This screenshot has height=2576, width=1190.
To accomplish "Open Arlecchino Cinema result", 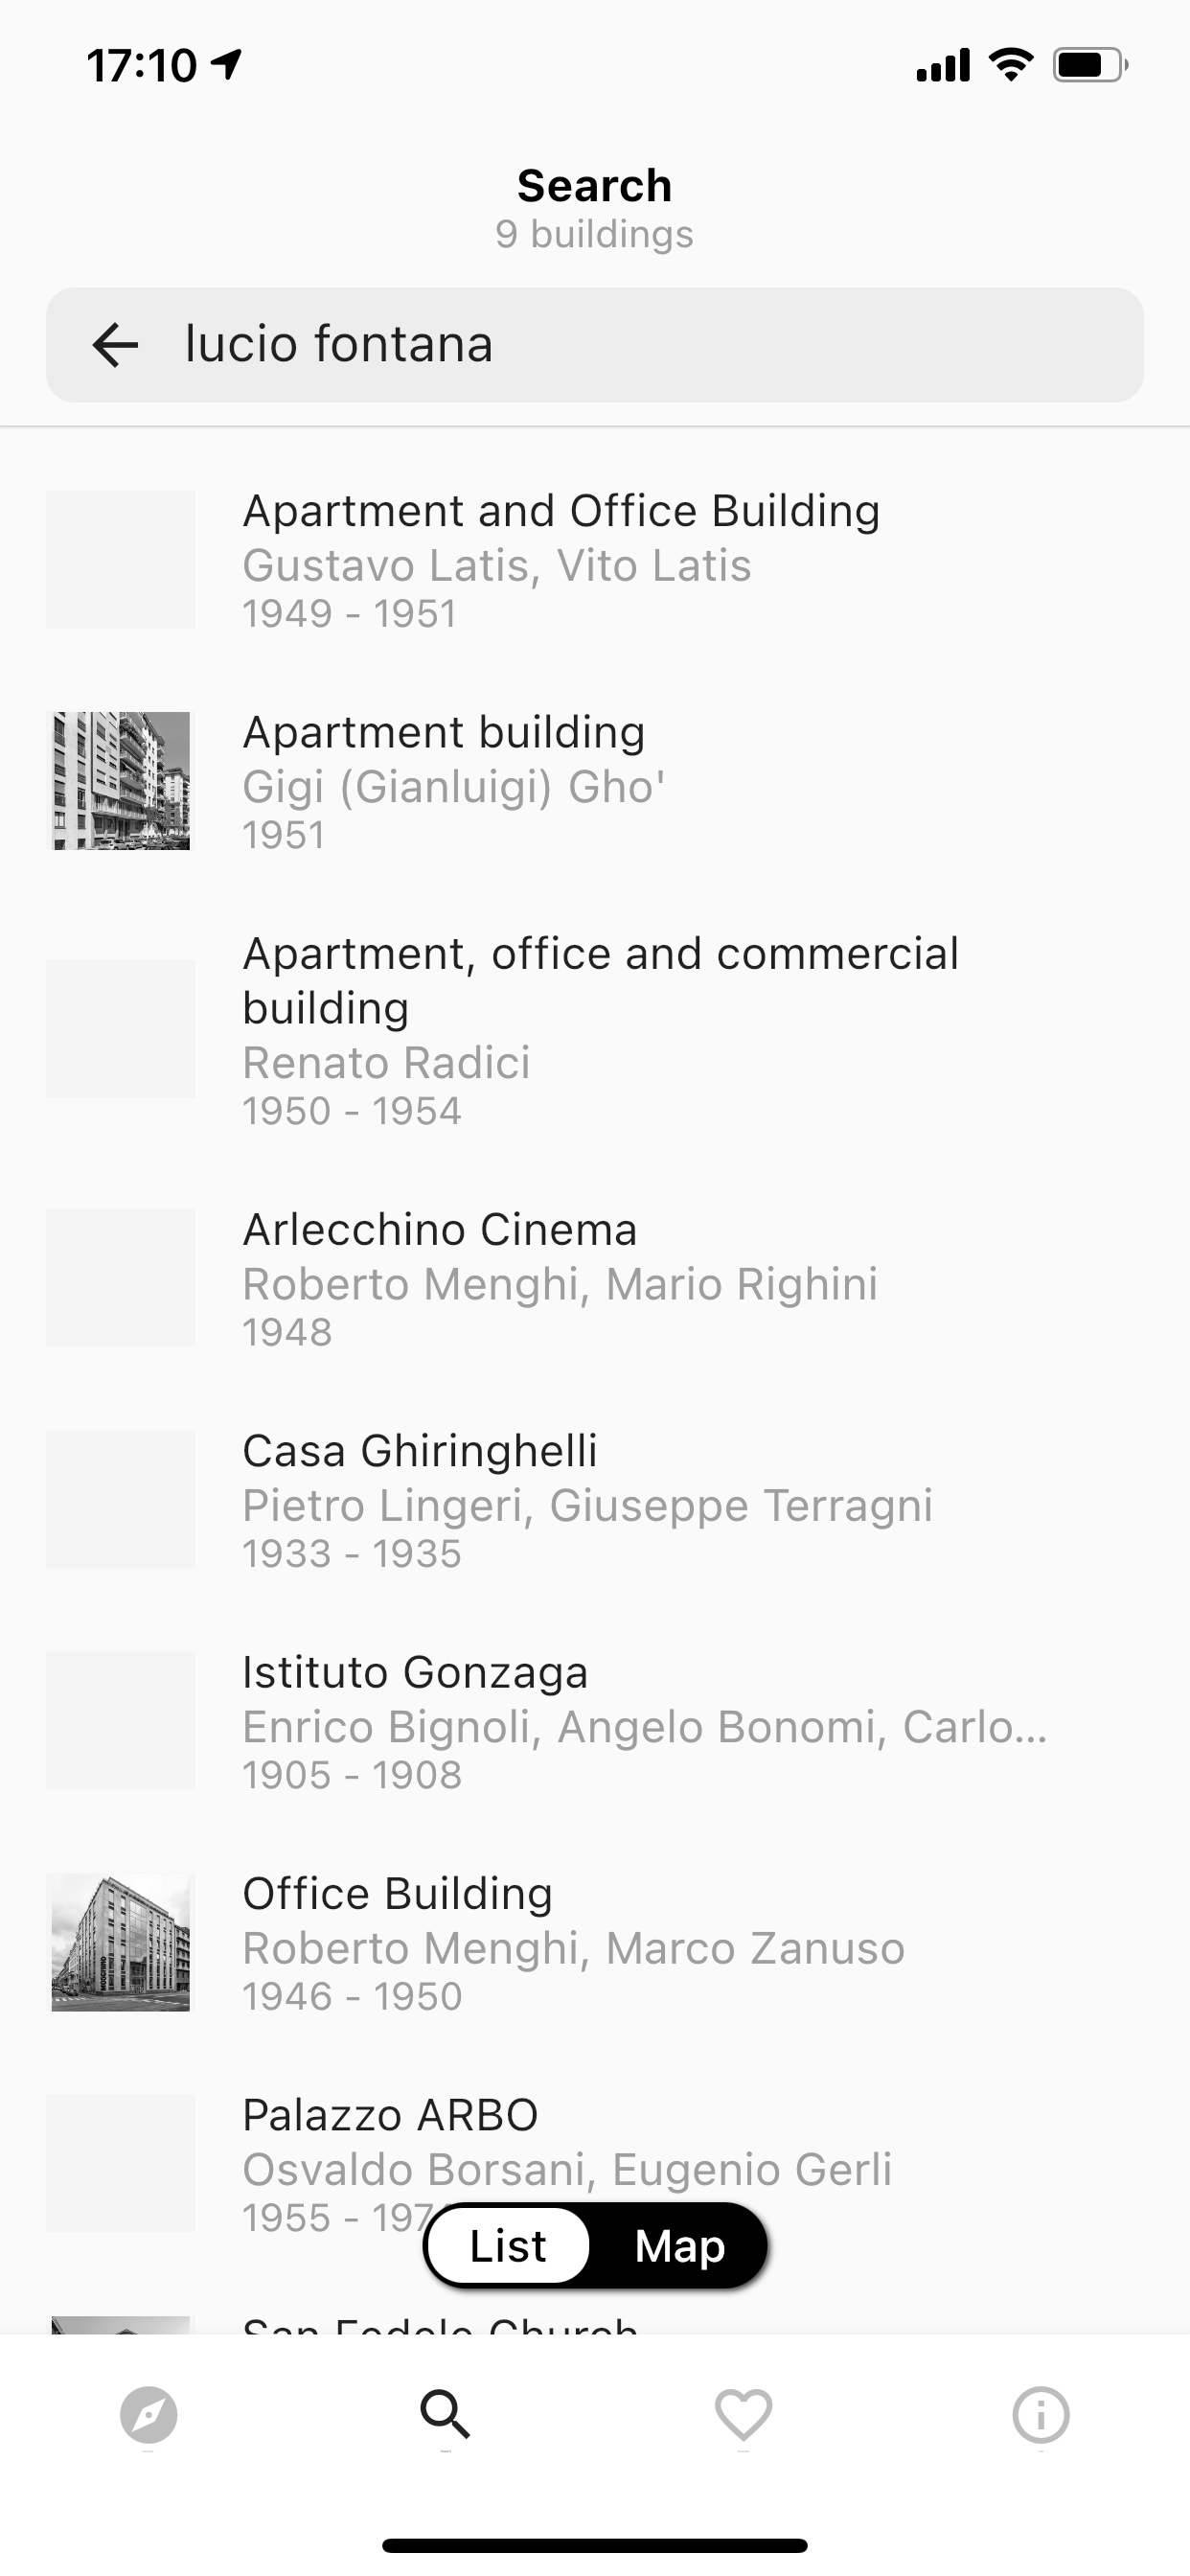I will click(x=595, y=1279).
